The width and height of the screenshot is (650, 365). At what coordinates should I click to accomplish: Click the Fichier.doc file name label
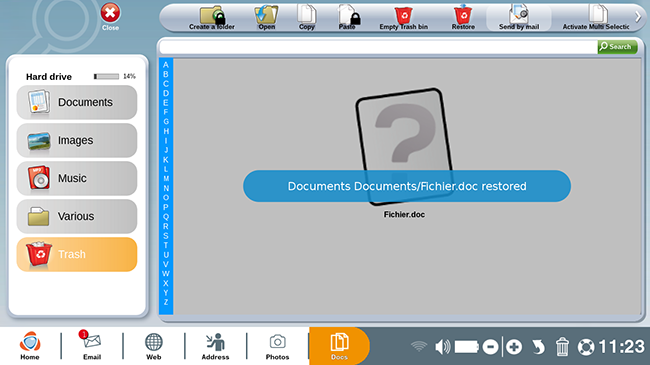coord(404,214)
